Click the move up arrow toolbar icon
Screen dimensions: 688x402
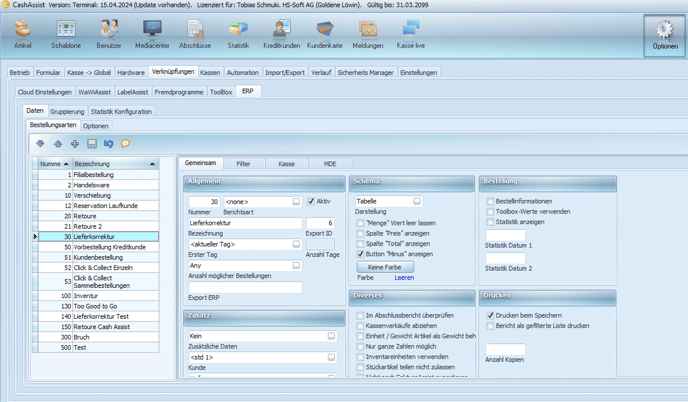(x=57, y=144)
